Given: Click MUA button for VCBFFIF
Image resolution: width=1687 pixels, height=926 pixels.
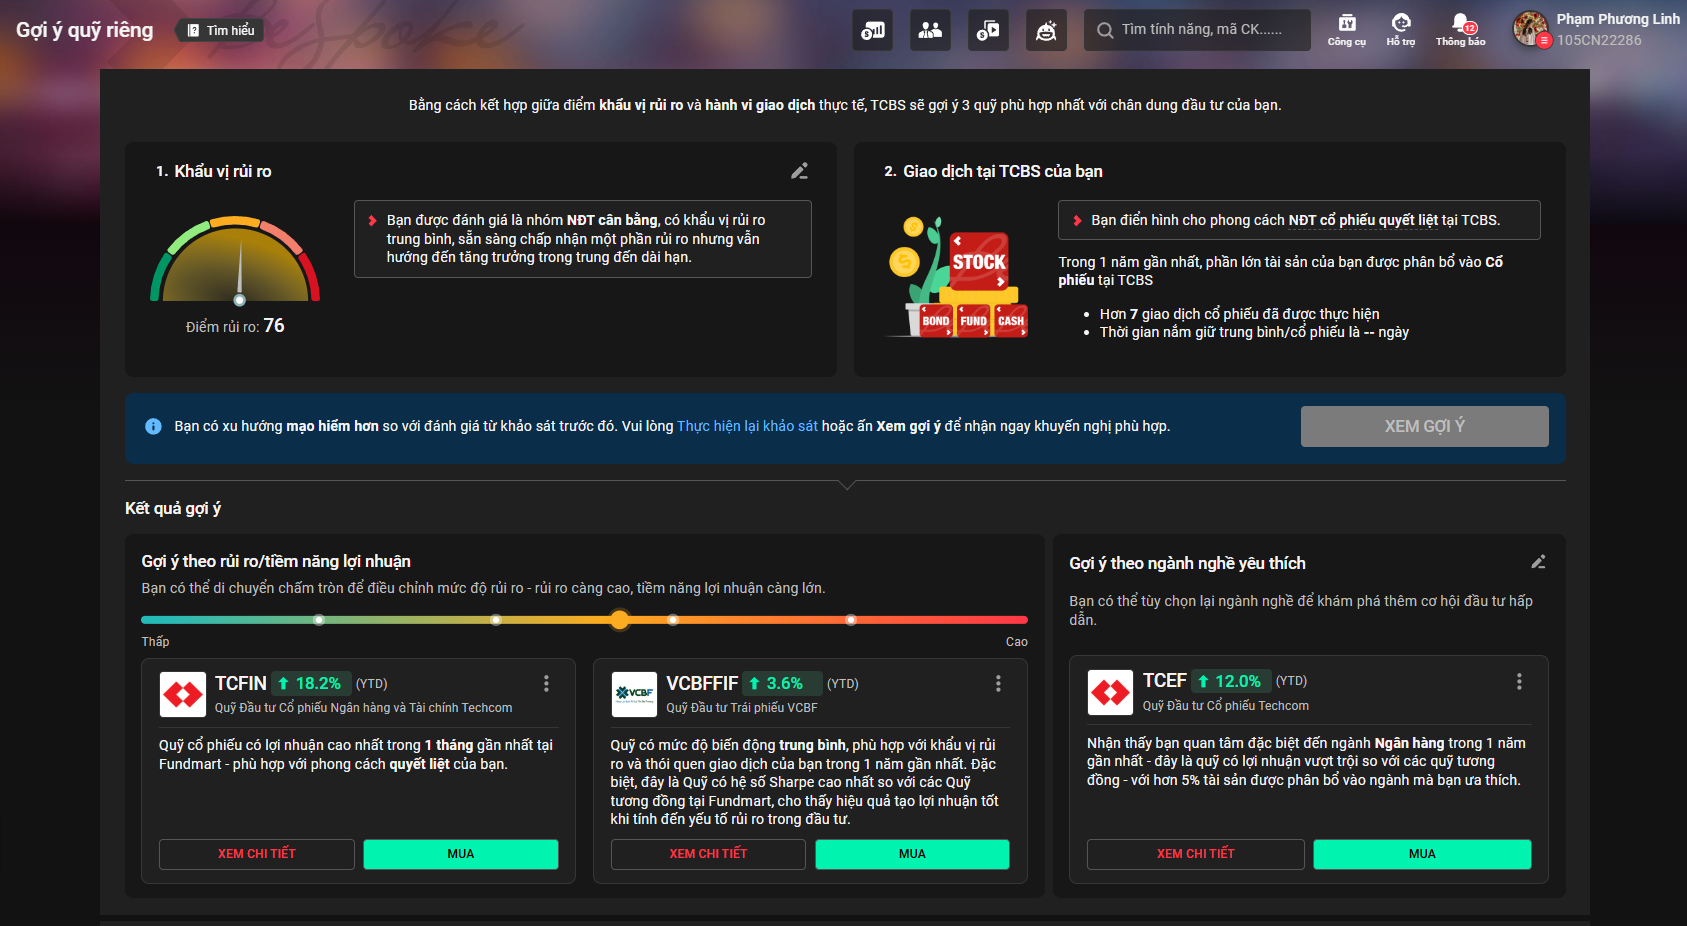Looking at the screenshot, I should [x=912, y=854].
